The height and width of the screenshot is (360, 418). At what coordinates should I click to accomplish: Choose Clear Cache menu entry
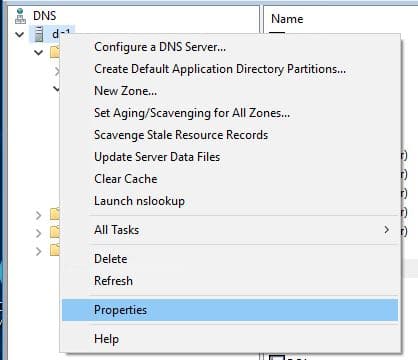coord(230,179)
